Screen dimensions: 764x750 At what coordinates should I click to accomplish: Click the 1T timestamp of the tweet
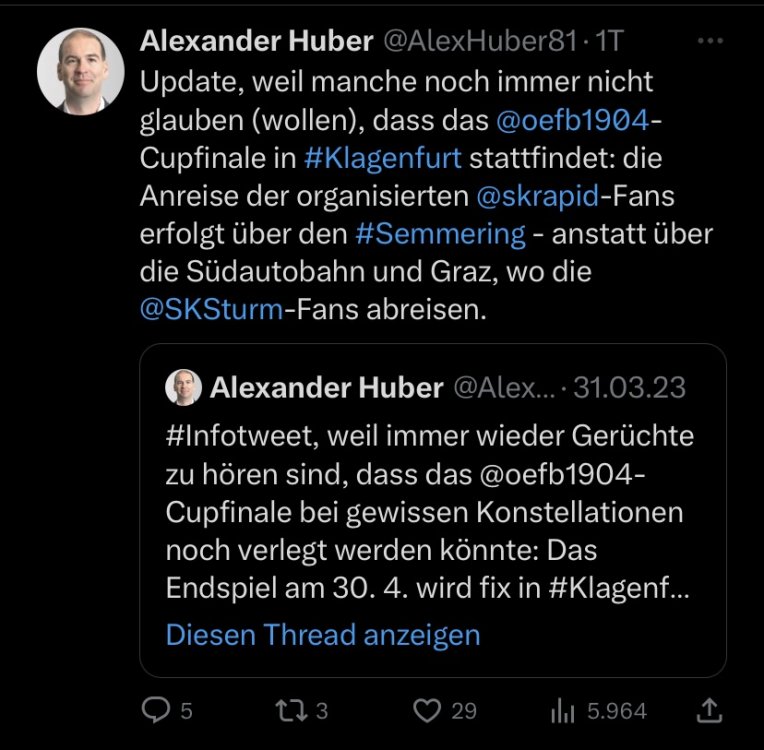coord(608,41)
